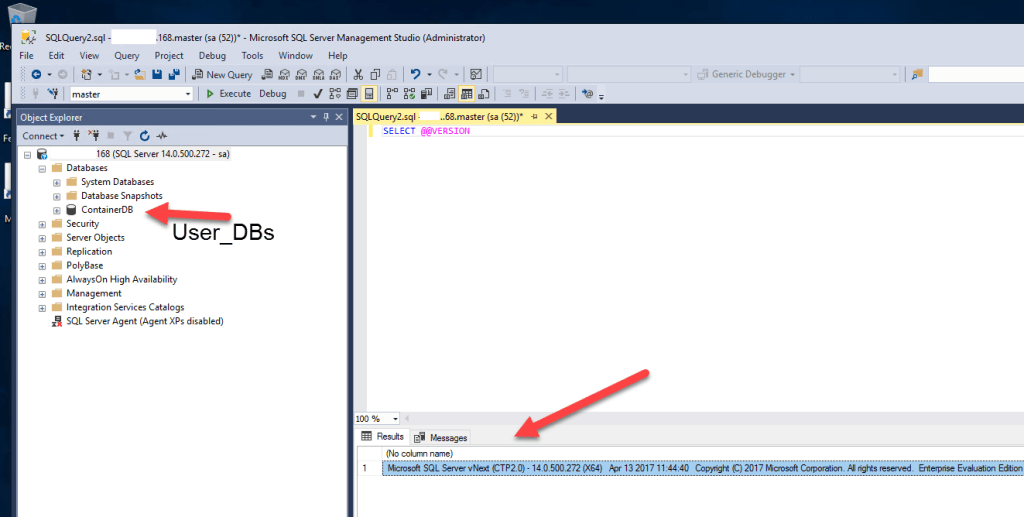Viewport: 1024px width, 517px height.
Task: Switch to the Messages tab
Action: pos(441,437)
